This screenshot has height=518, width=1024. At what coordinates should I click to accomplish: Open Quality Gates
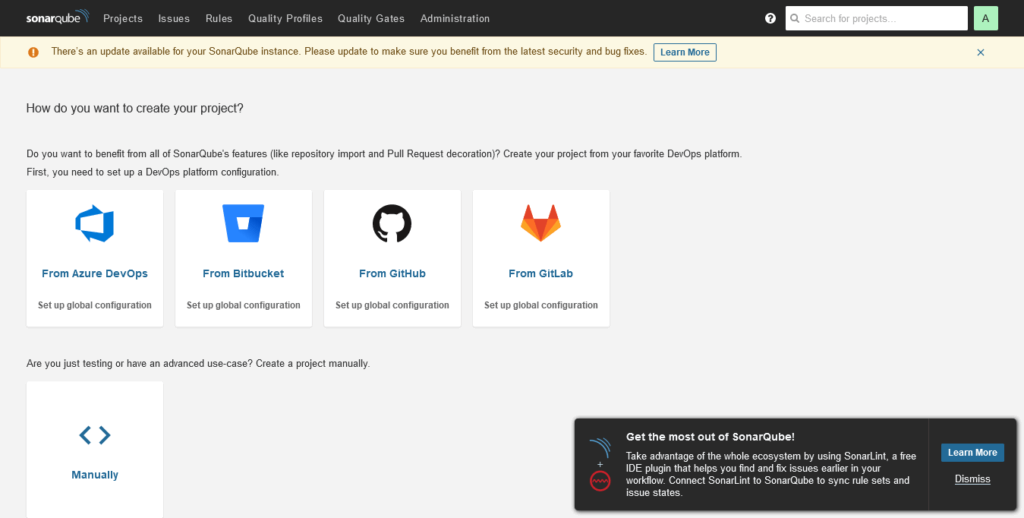pyautogui.click(x=371, y=18)
